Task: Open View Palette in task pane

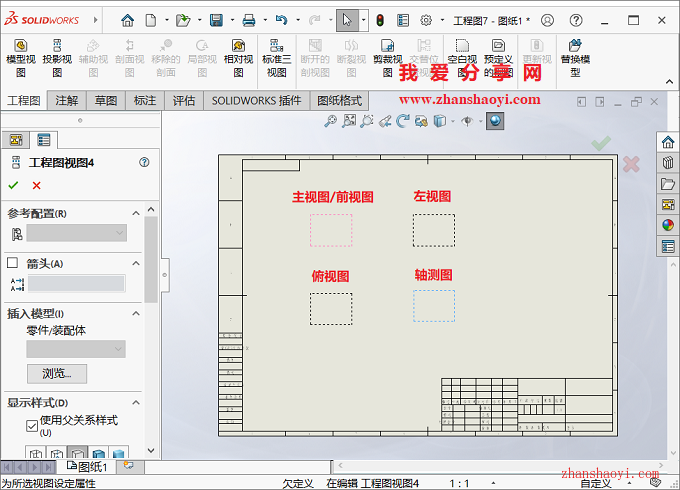Action: pyautogui.click(x=668, y=204)
